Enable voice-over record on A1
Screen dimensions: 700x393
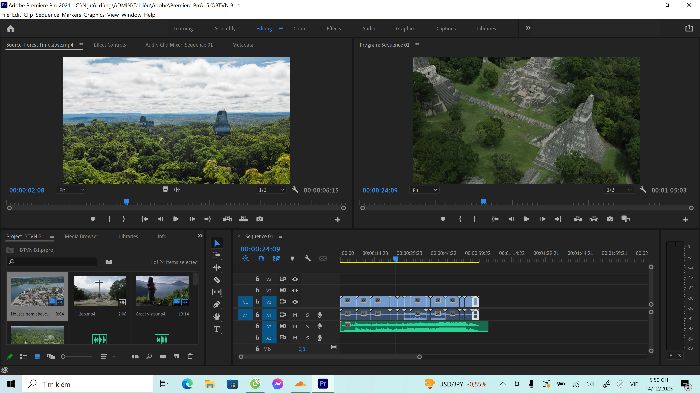click(x=320, y=315)
